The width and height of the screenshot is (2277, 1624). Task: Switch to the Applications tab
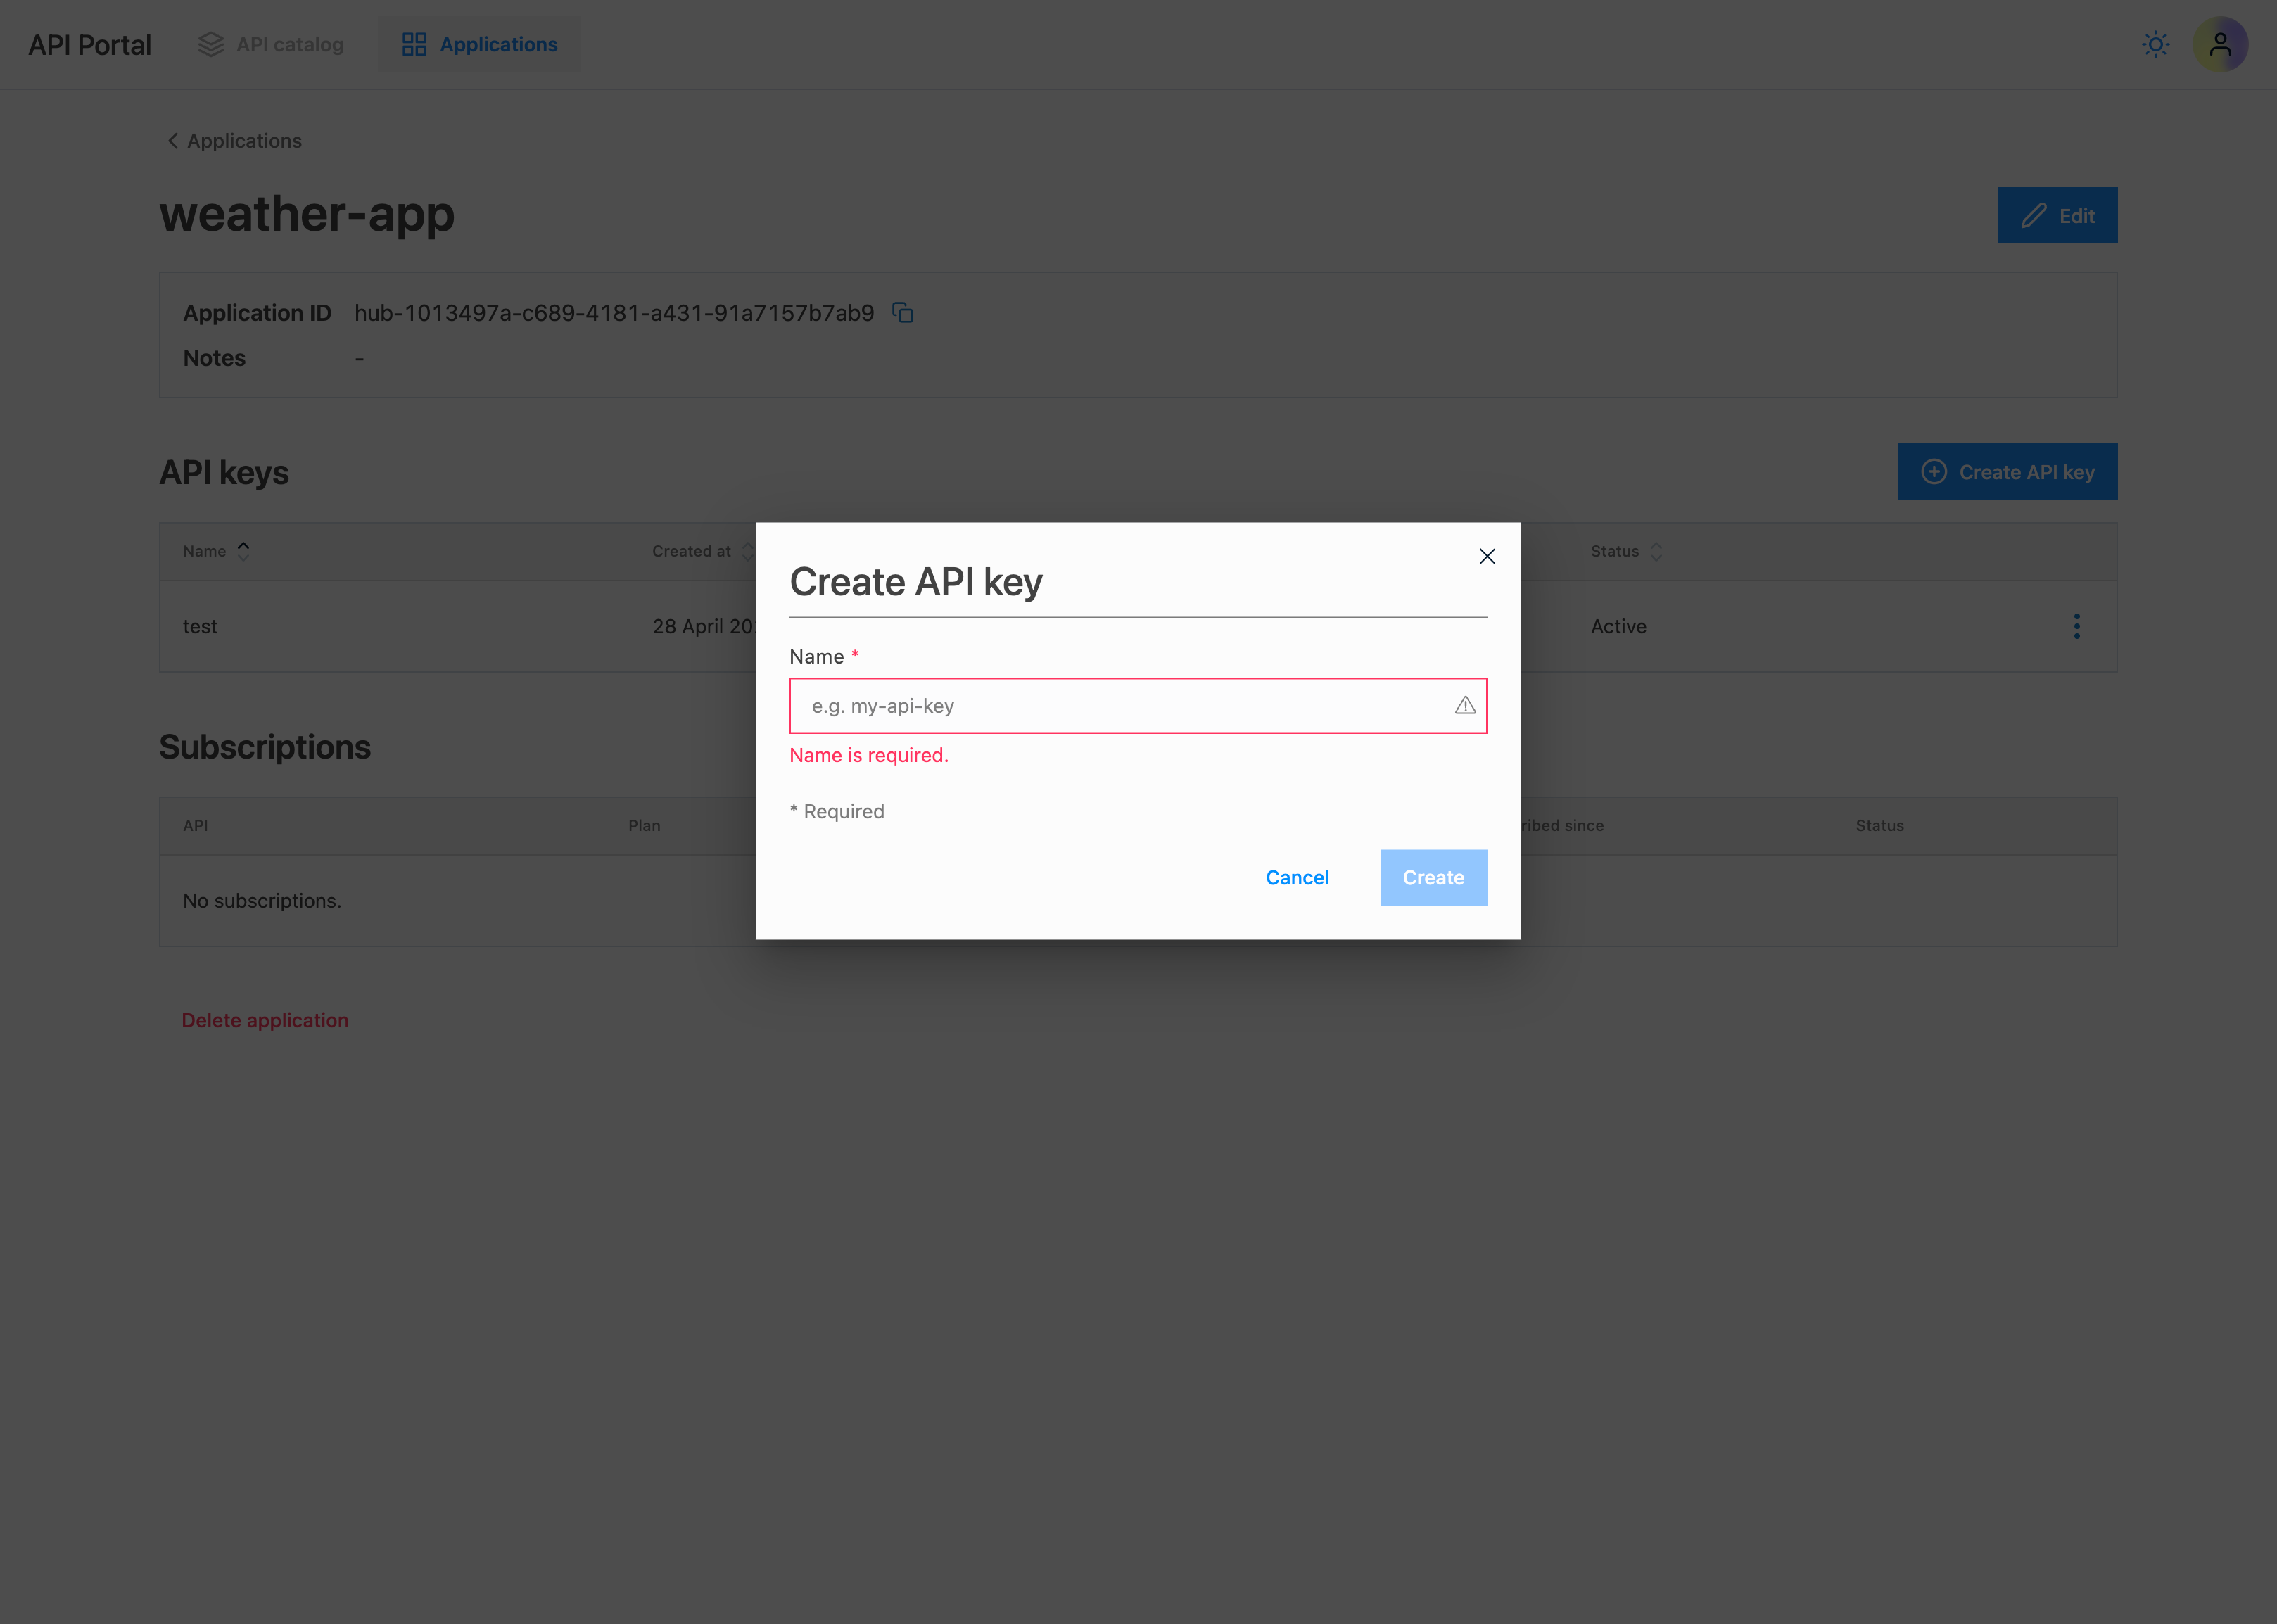(x=498, y=45)
